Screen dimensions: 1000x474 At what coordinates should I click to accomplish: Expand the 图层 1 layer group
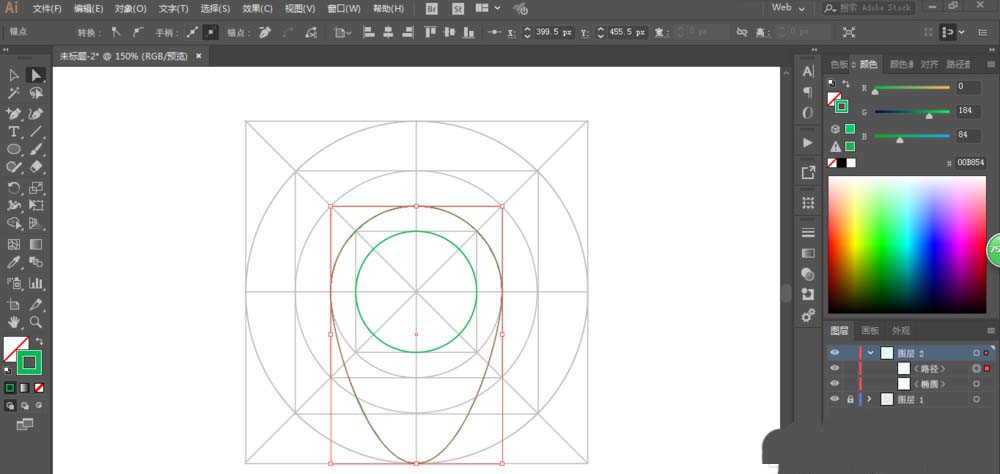868,399
